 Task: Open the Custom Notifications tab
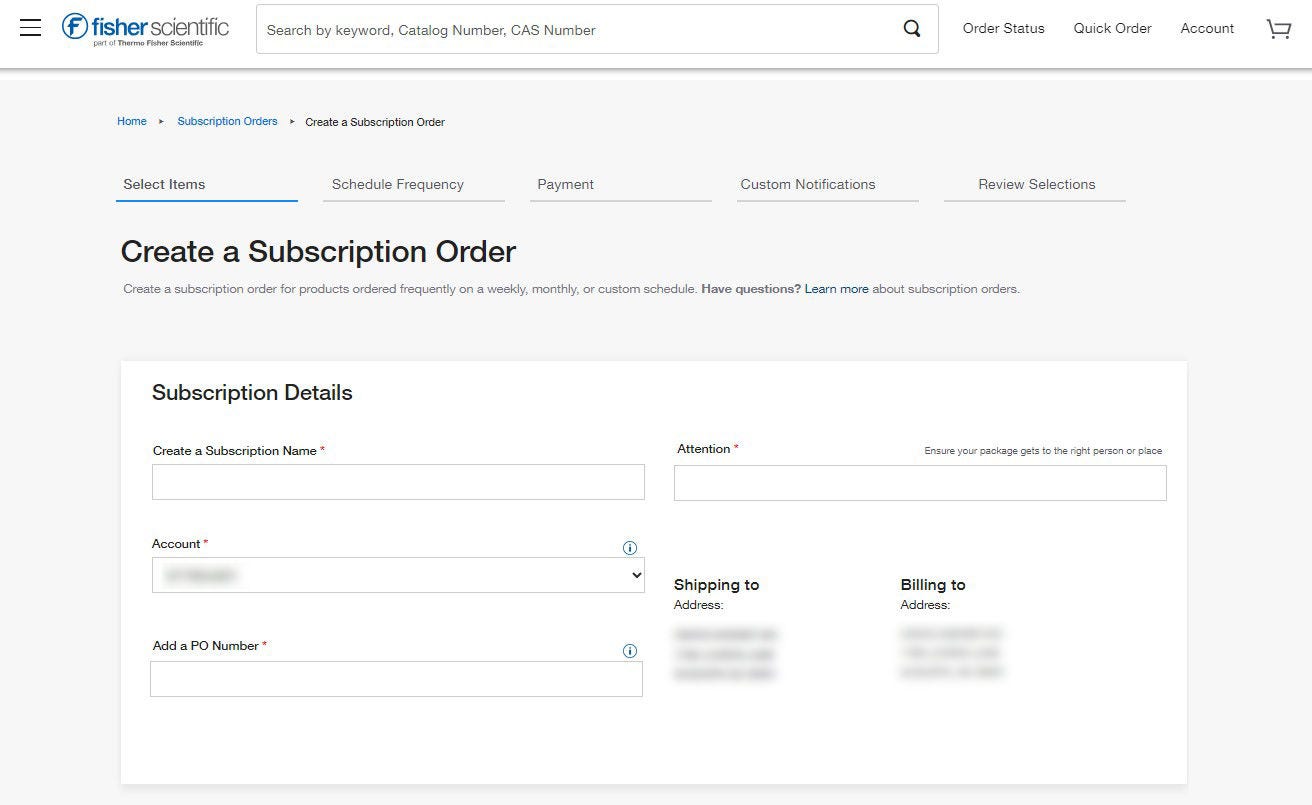pyautogui.click(x=807, y=184)
